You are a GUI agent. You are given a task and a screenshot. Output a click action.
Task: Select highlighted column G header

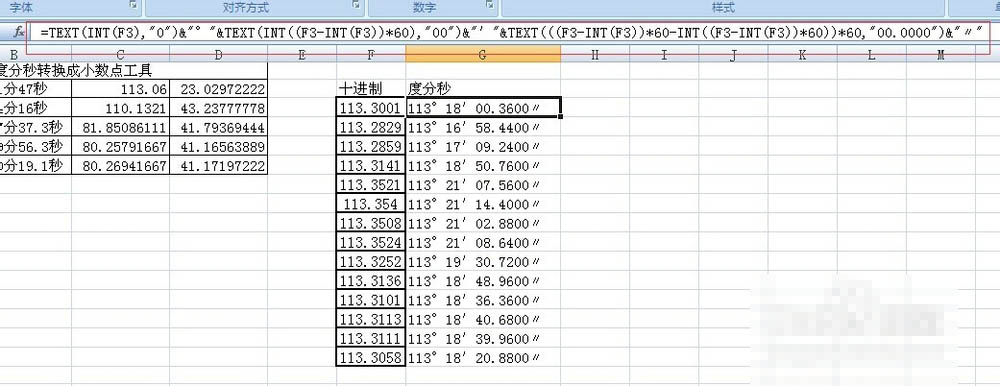point(483,56)
